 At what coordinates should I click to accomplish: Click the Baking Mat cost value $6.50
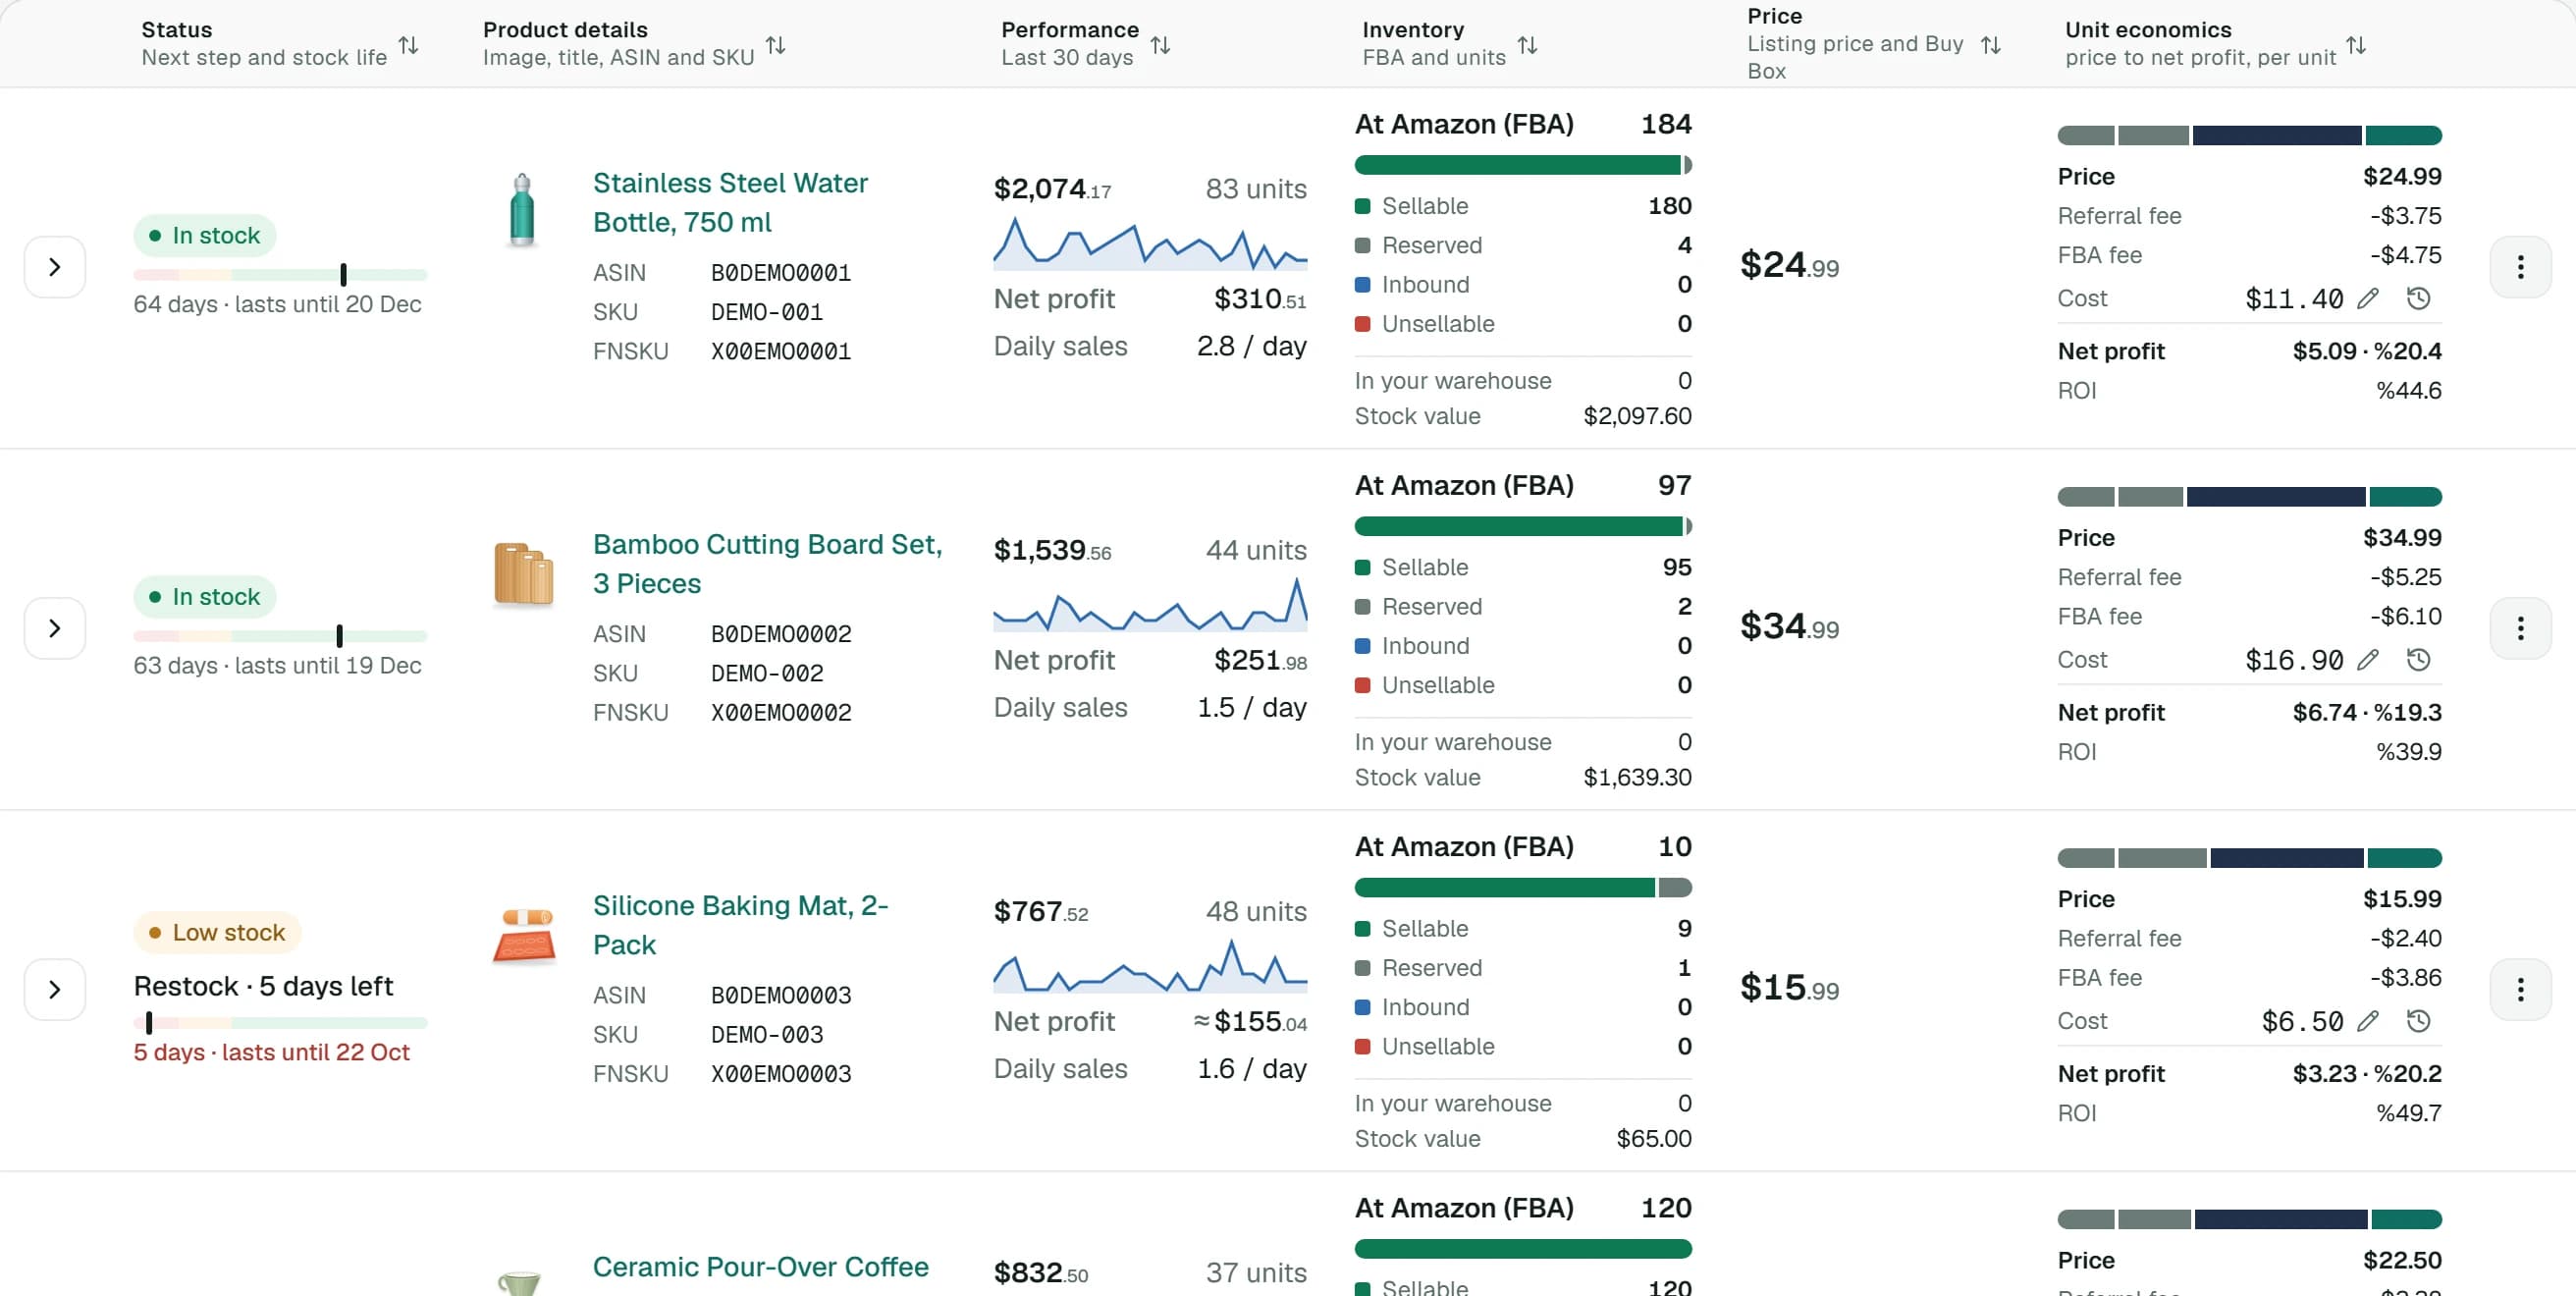coord(2302,1021)
